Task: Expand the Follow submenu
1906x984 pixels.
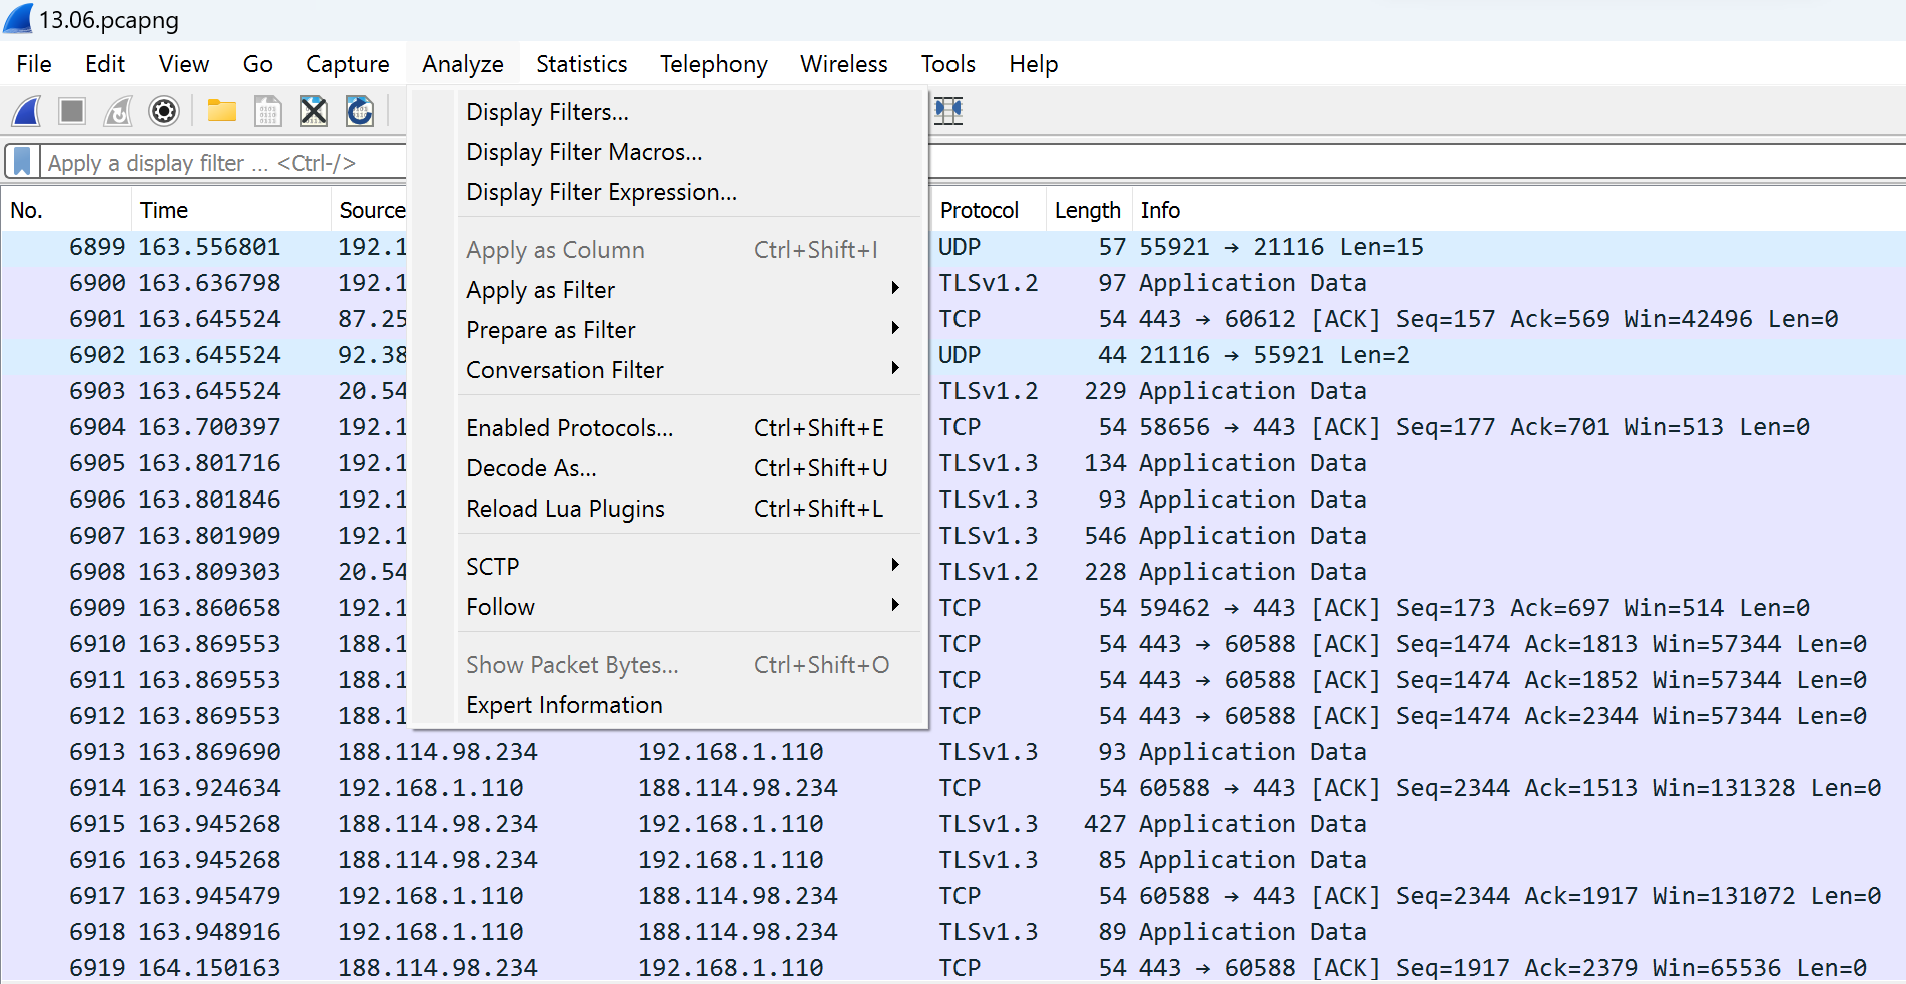Action: point(689,607)
